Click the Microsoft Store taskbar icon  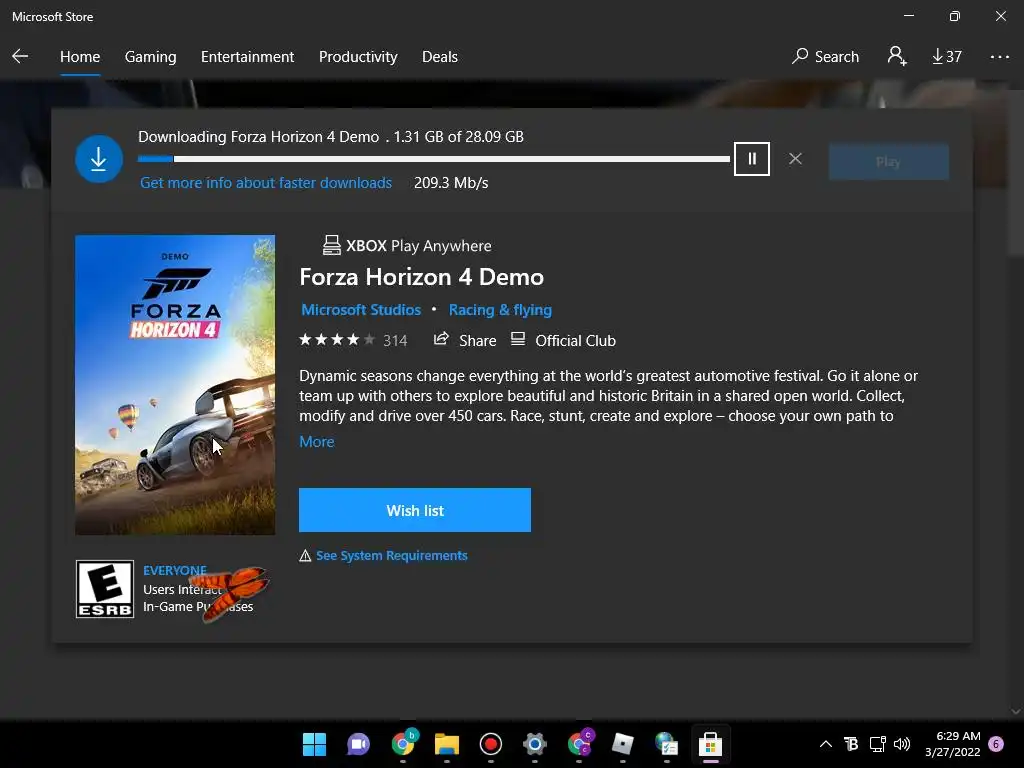pos(711,744)
